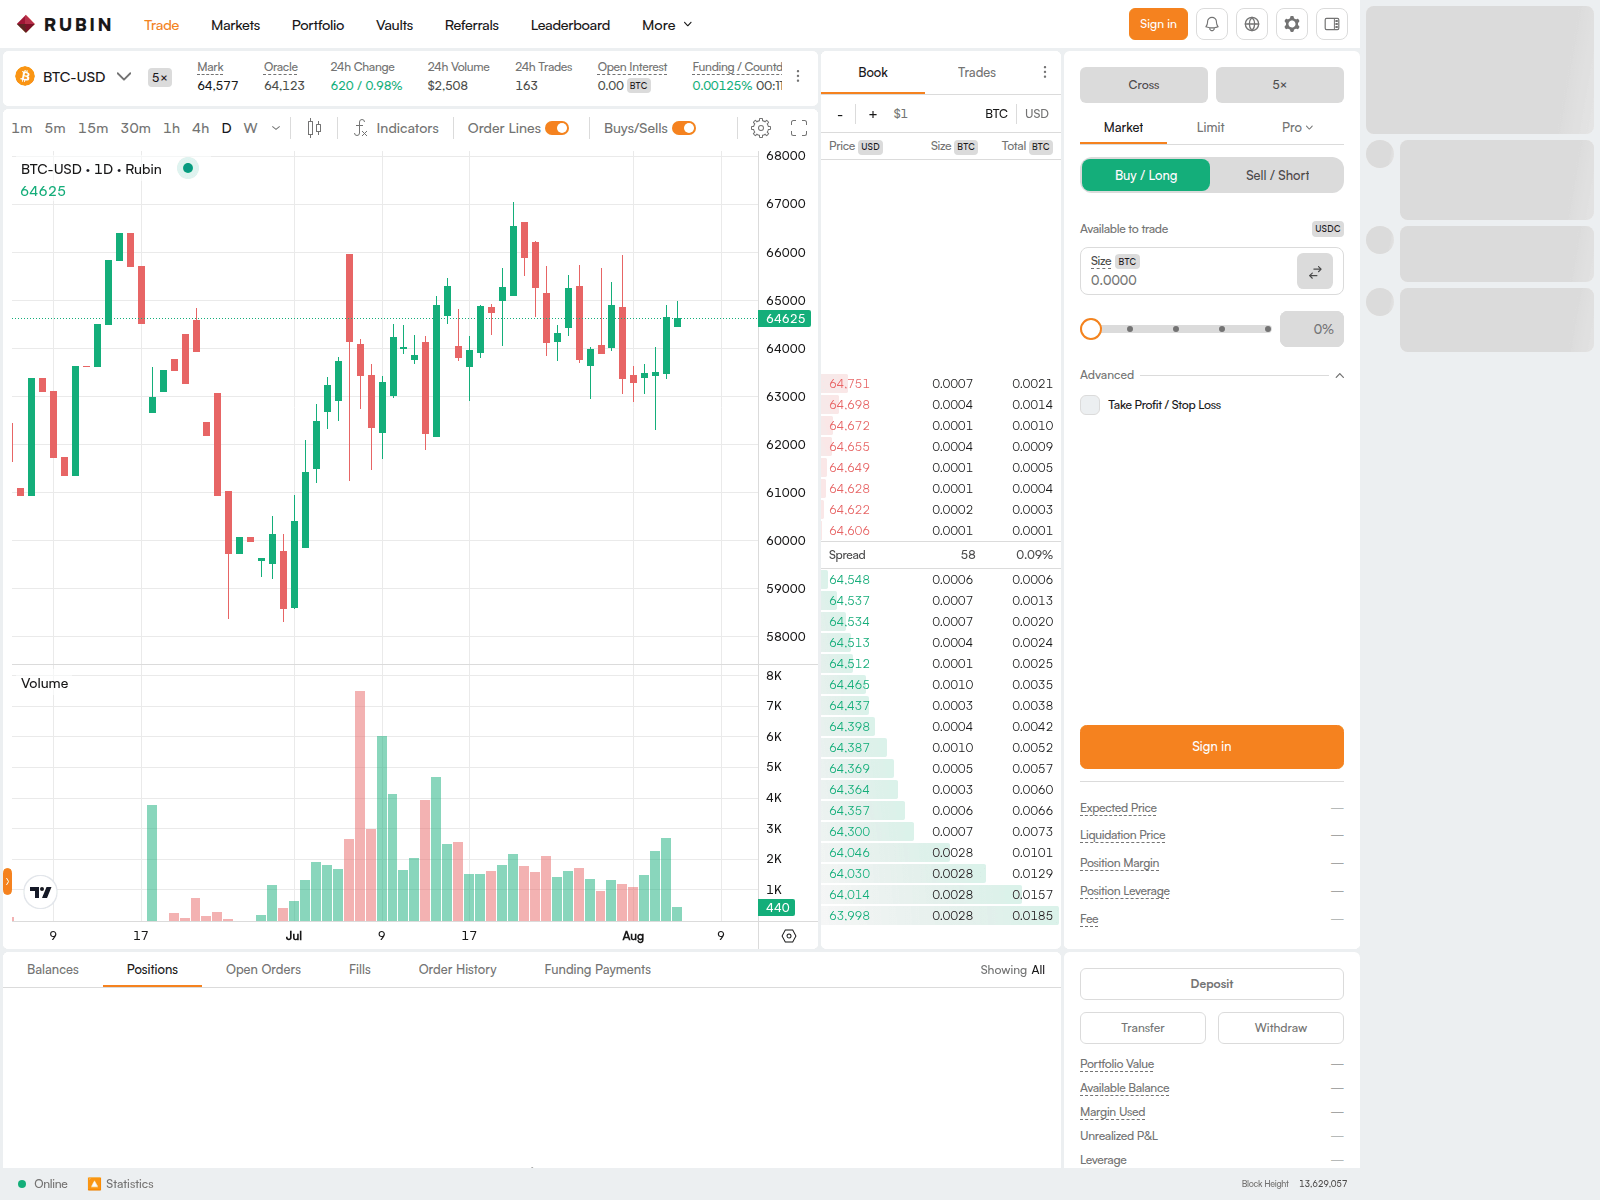Click the Withdraw button
Image resolution: width=1600 pixels, height=1200 pixels.
[1281, 1028]
